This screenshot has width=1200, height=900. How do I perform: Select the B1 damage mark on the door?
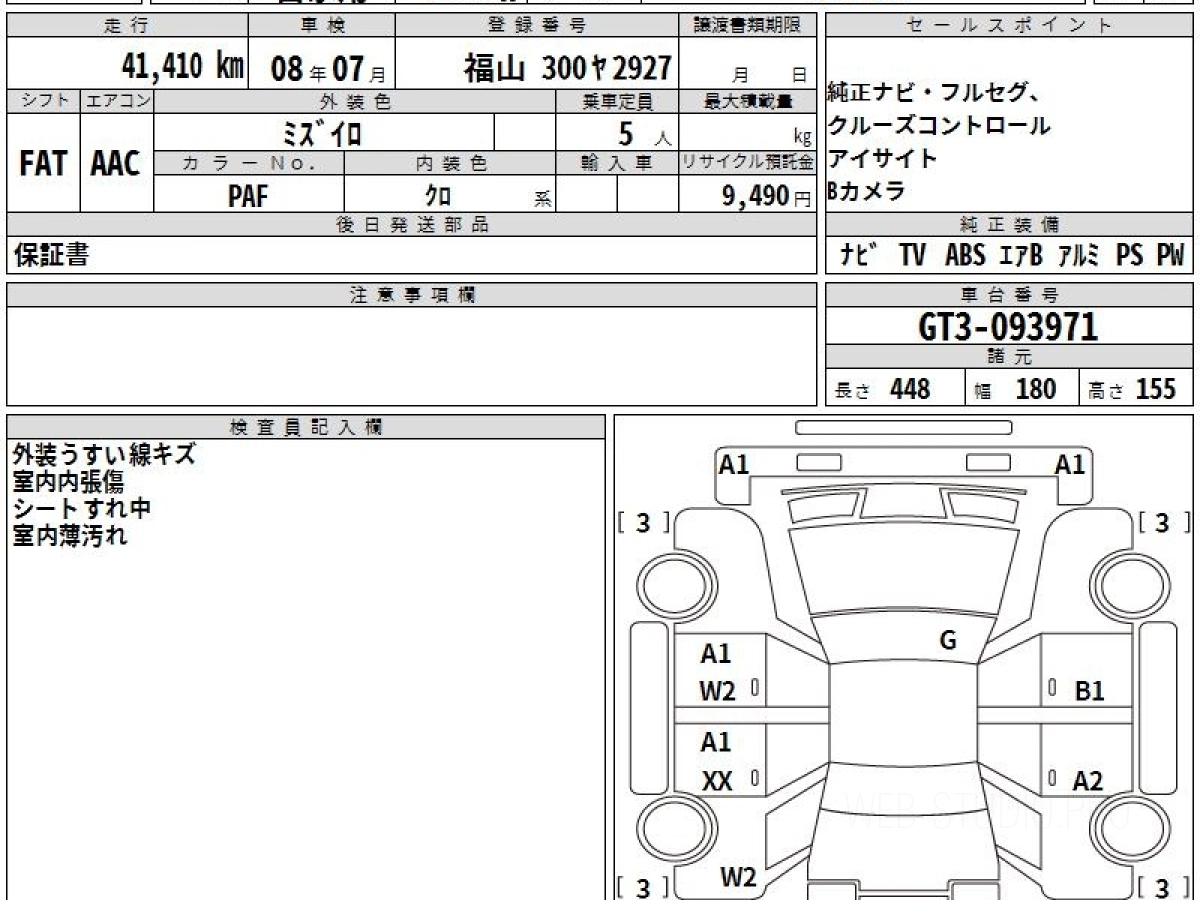click(x=1089, y=691)
